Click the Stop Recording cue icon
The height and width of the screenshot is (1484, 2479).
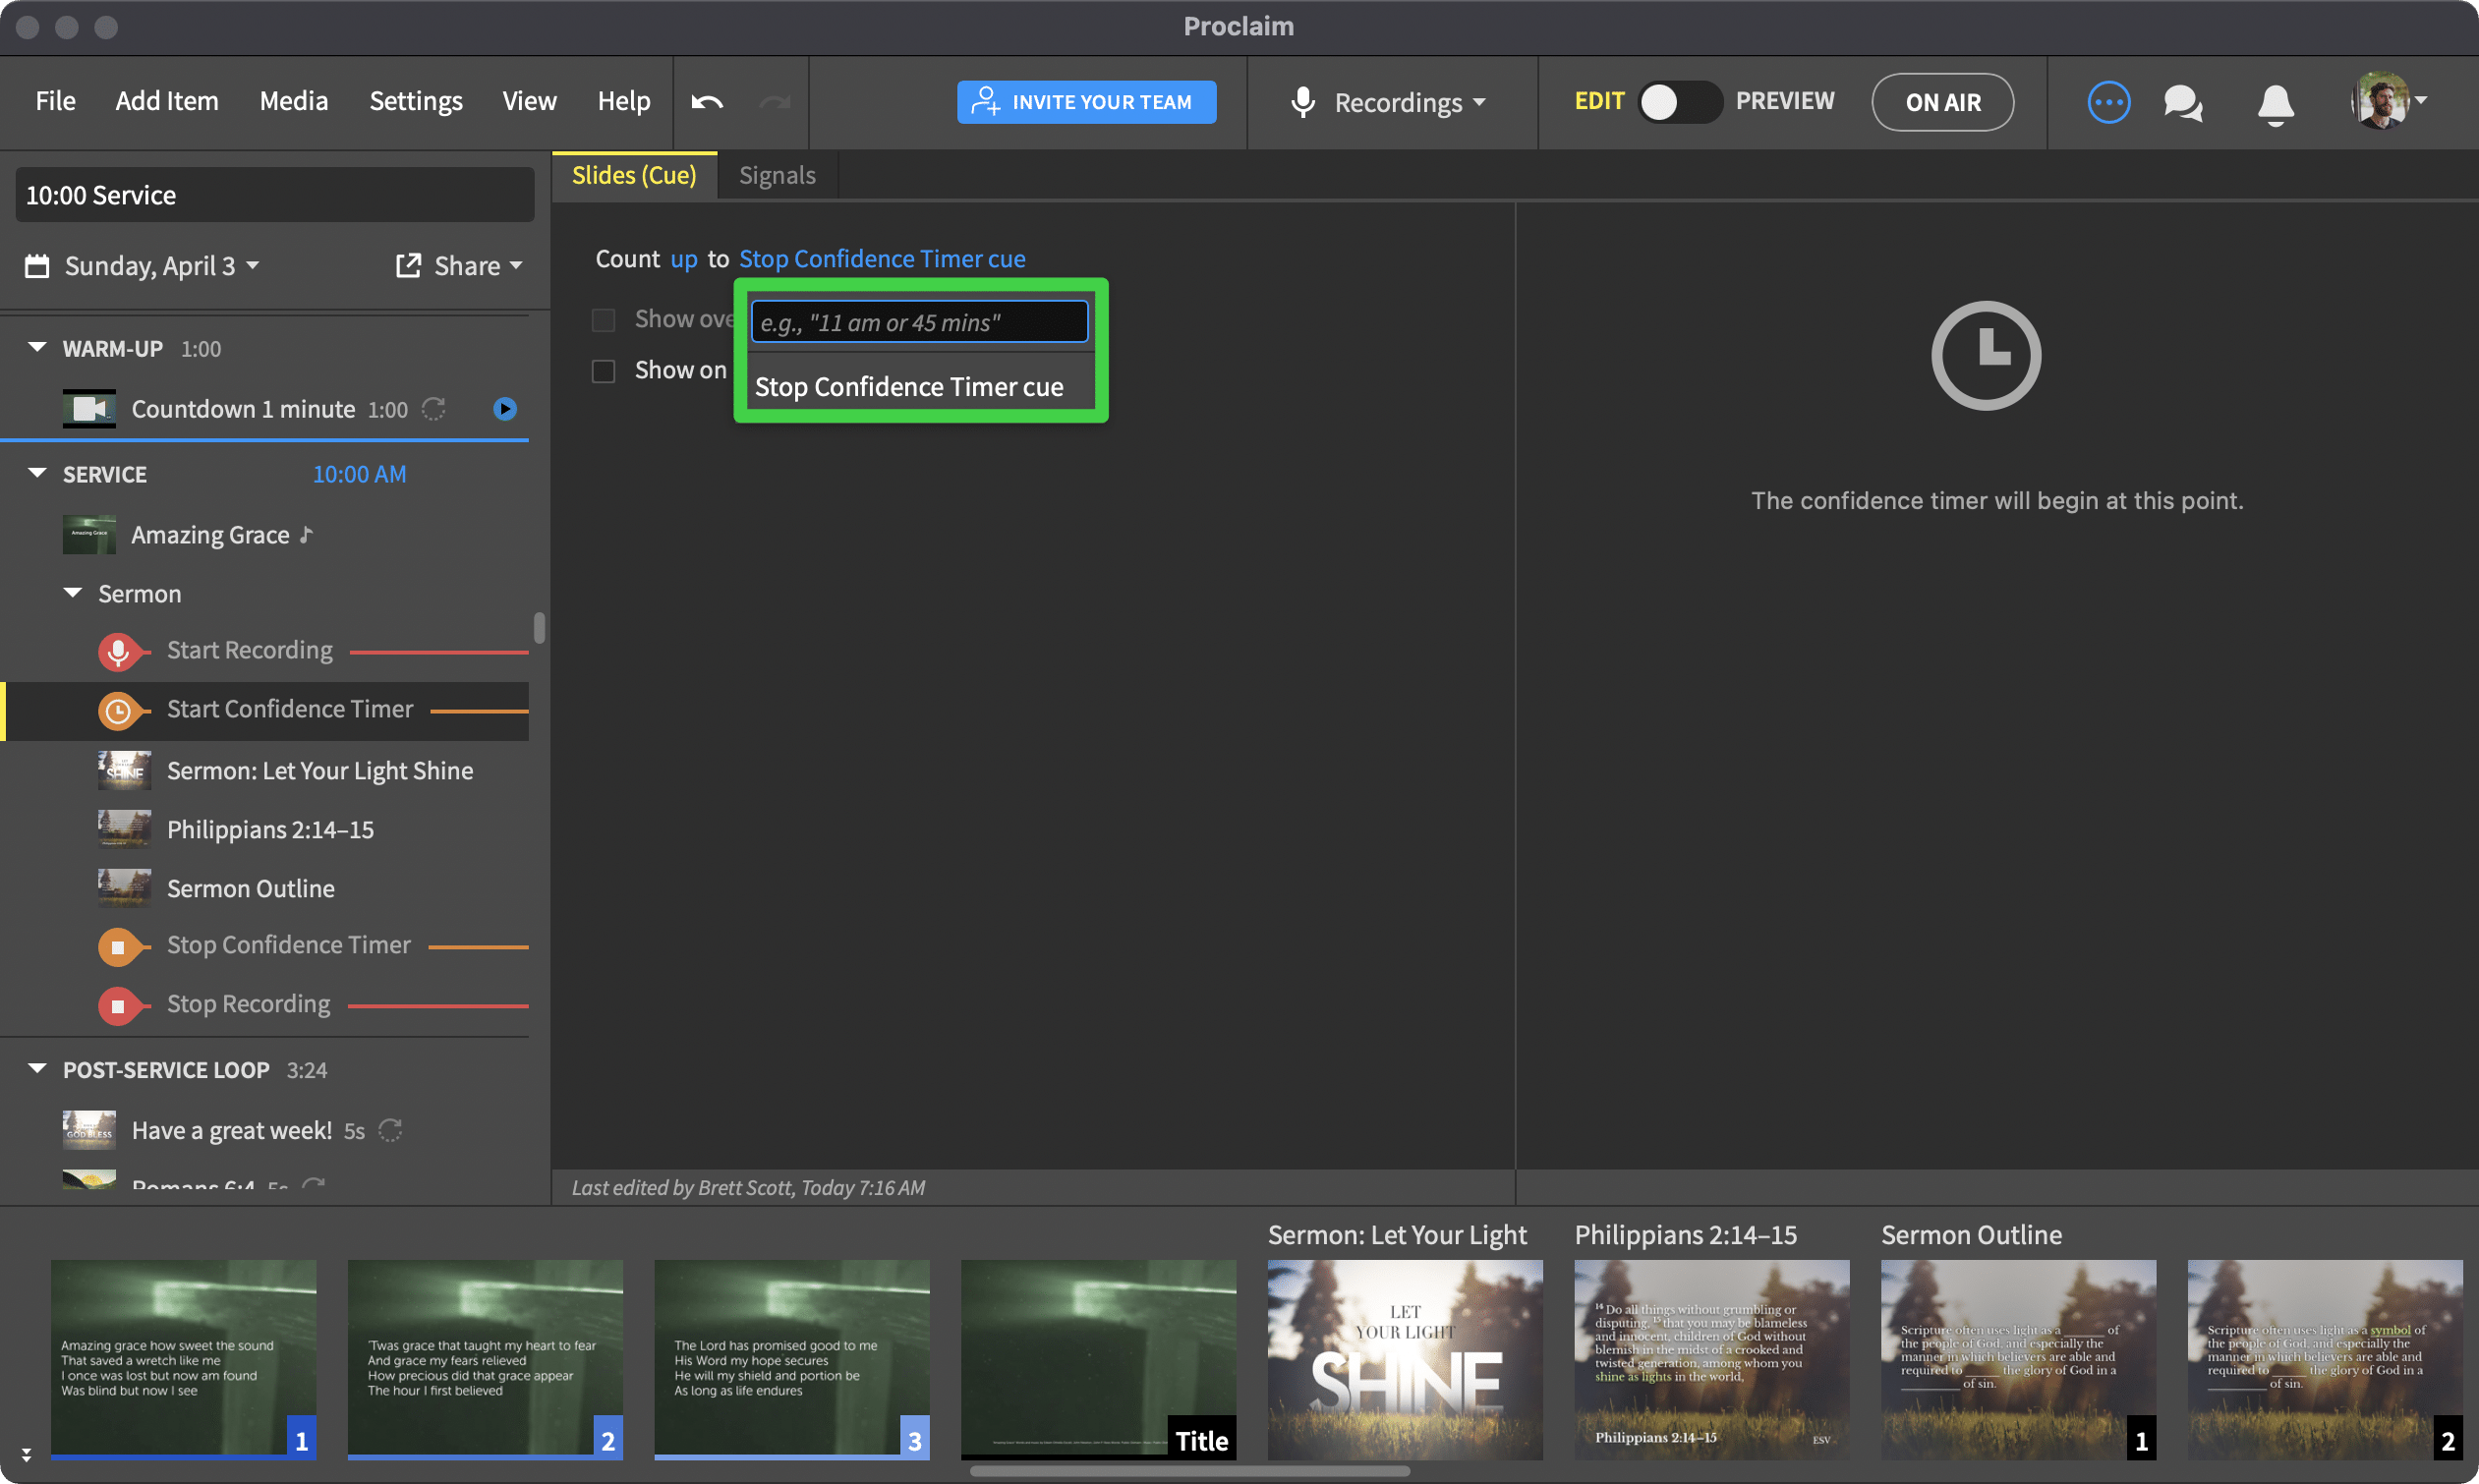pyautogui.click(x=118, y=1005)
